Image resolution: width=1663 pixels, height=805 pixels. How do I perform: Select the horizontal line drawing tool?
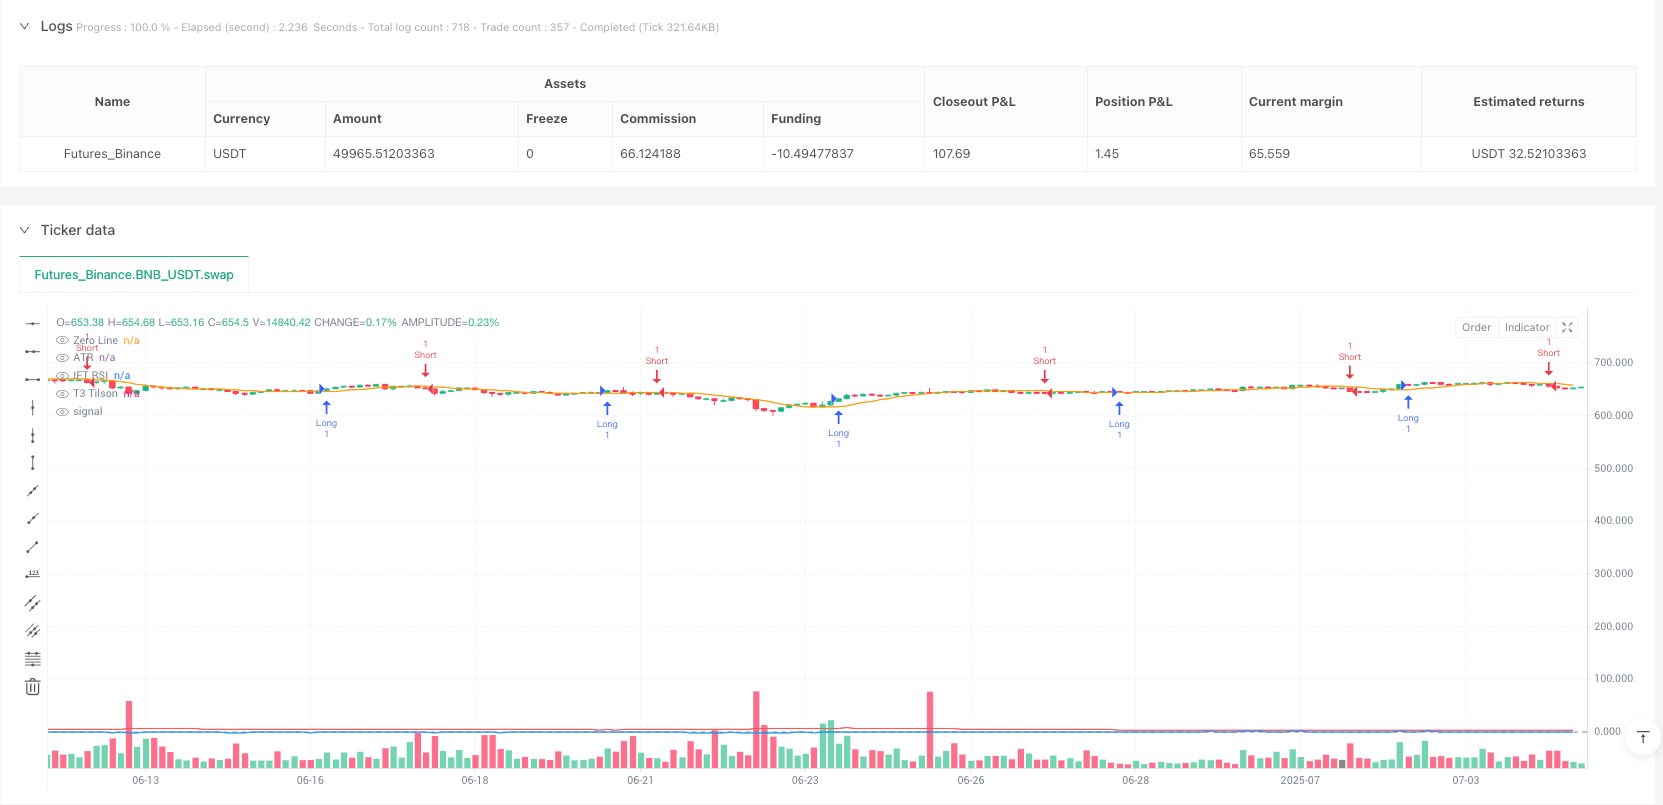point(33,323)
